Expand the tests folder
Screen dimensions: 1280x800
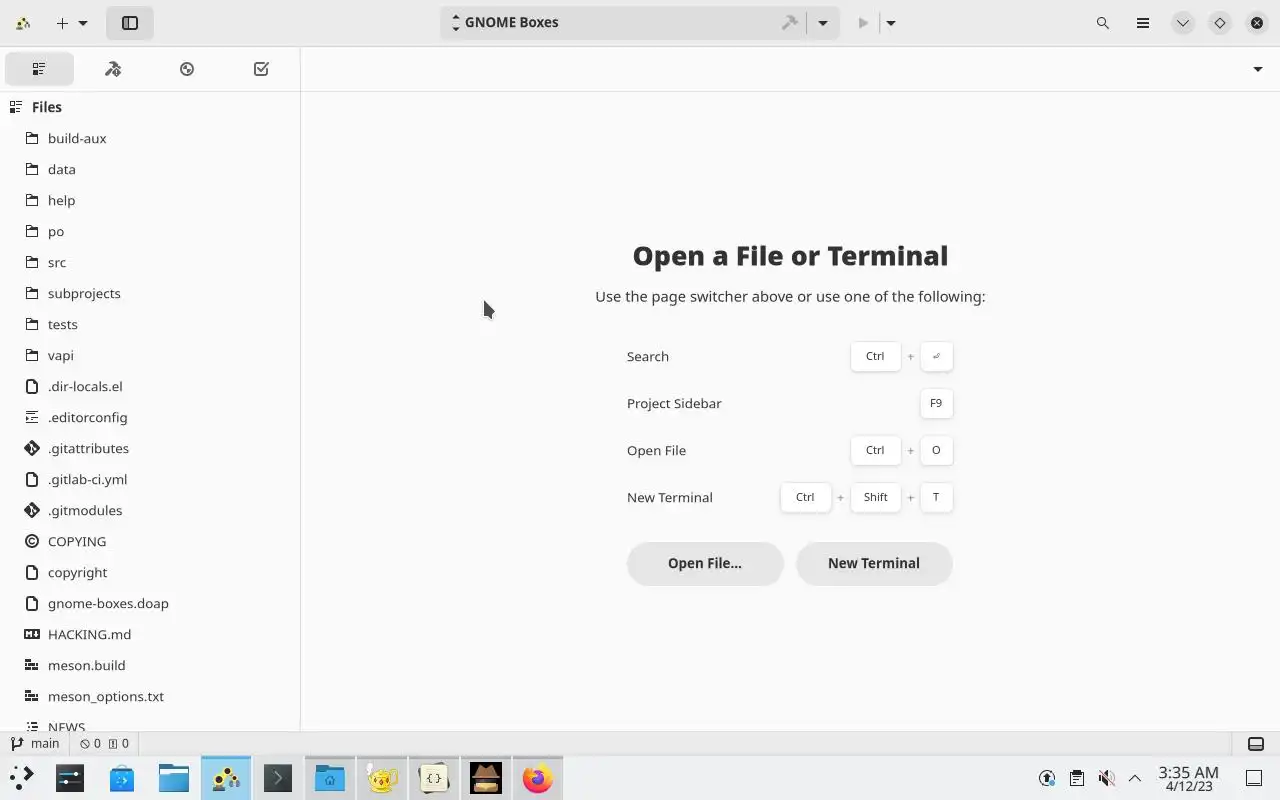coord(150,324)
